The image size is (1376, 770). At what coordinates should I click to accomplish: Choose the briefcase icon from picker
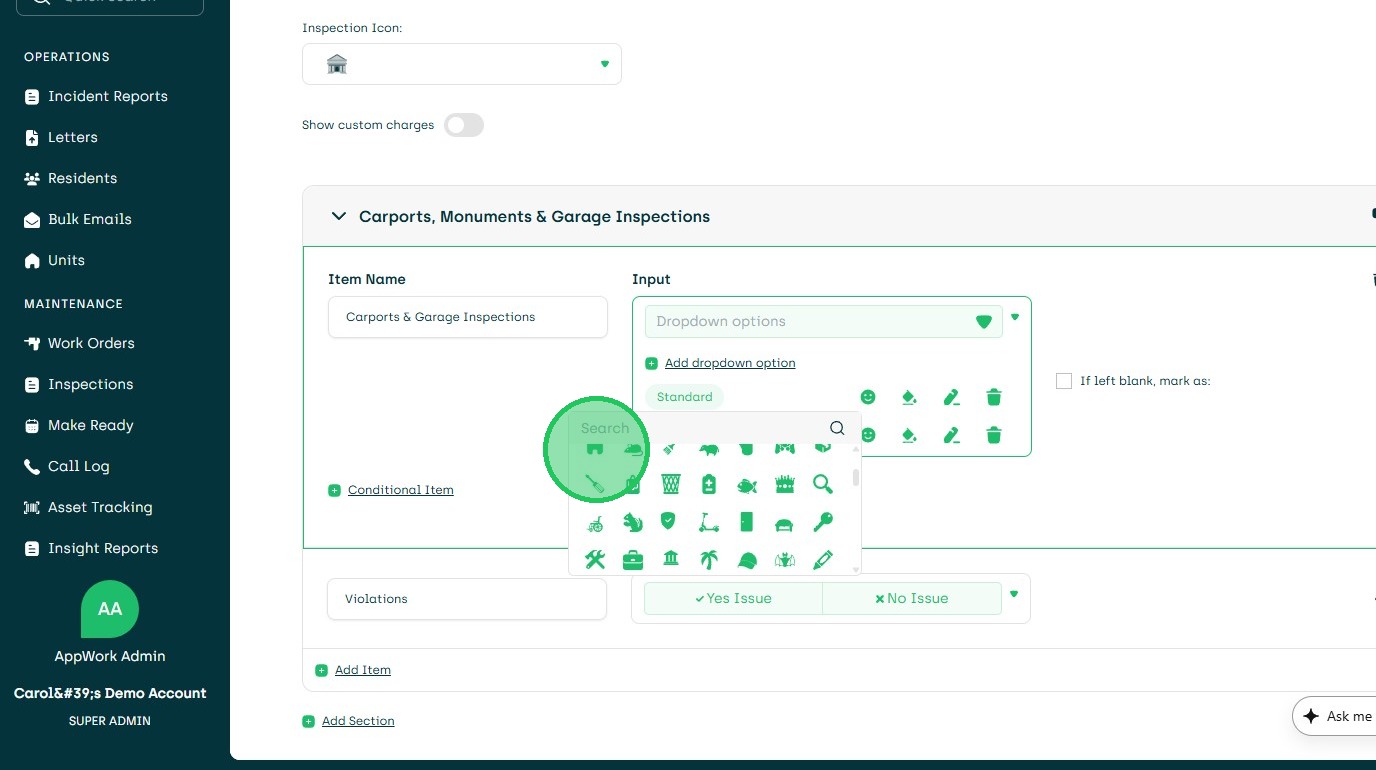coord(633,560)
